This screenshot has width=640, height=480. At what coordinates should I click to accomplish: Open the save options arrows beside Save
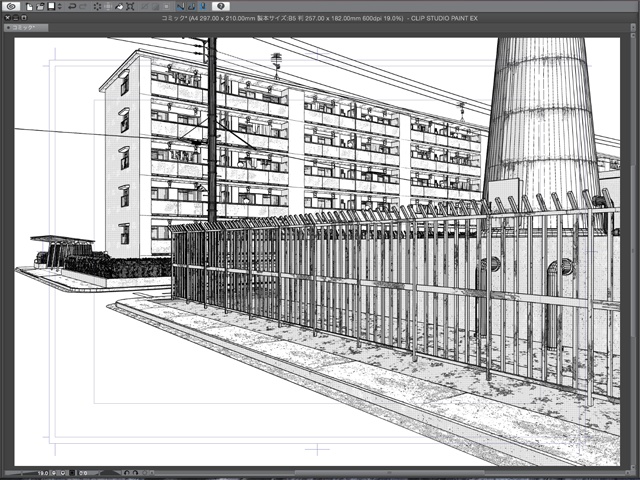60,7
